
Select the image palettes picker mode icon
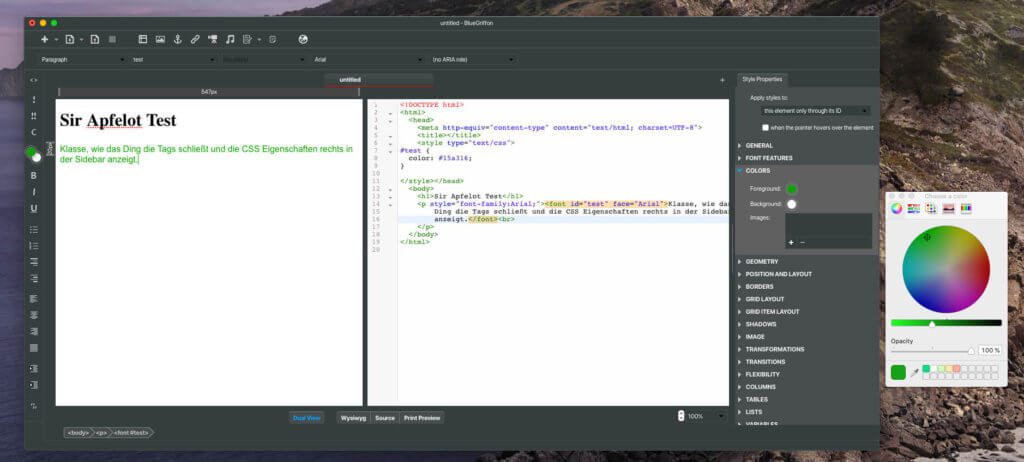tap(949, 208)
